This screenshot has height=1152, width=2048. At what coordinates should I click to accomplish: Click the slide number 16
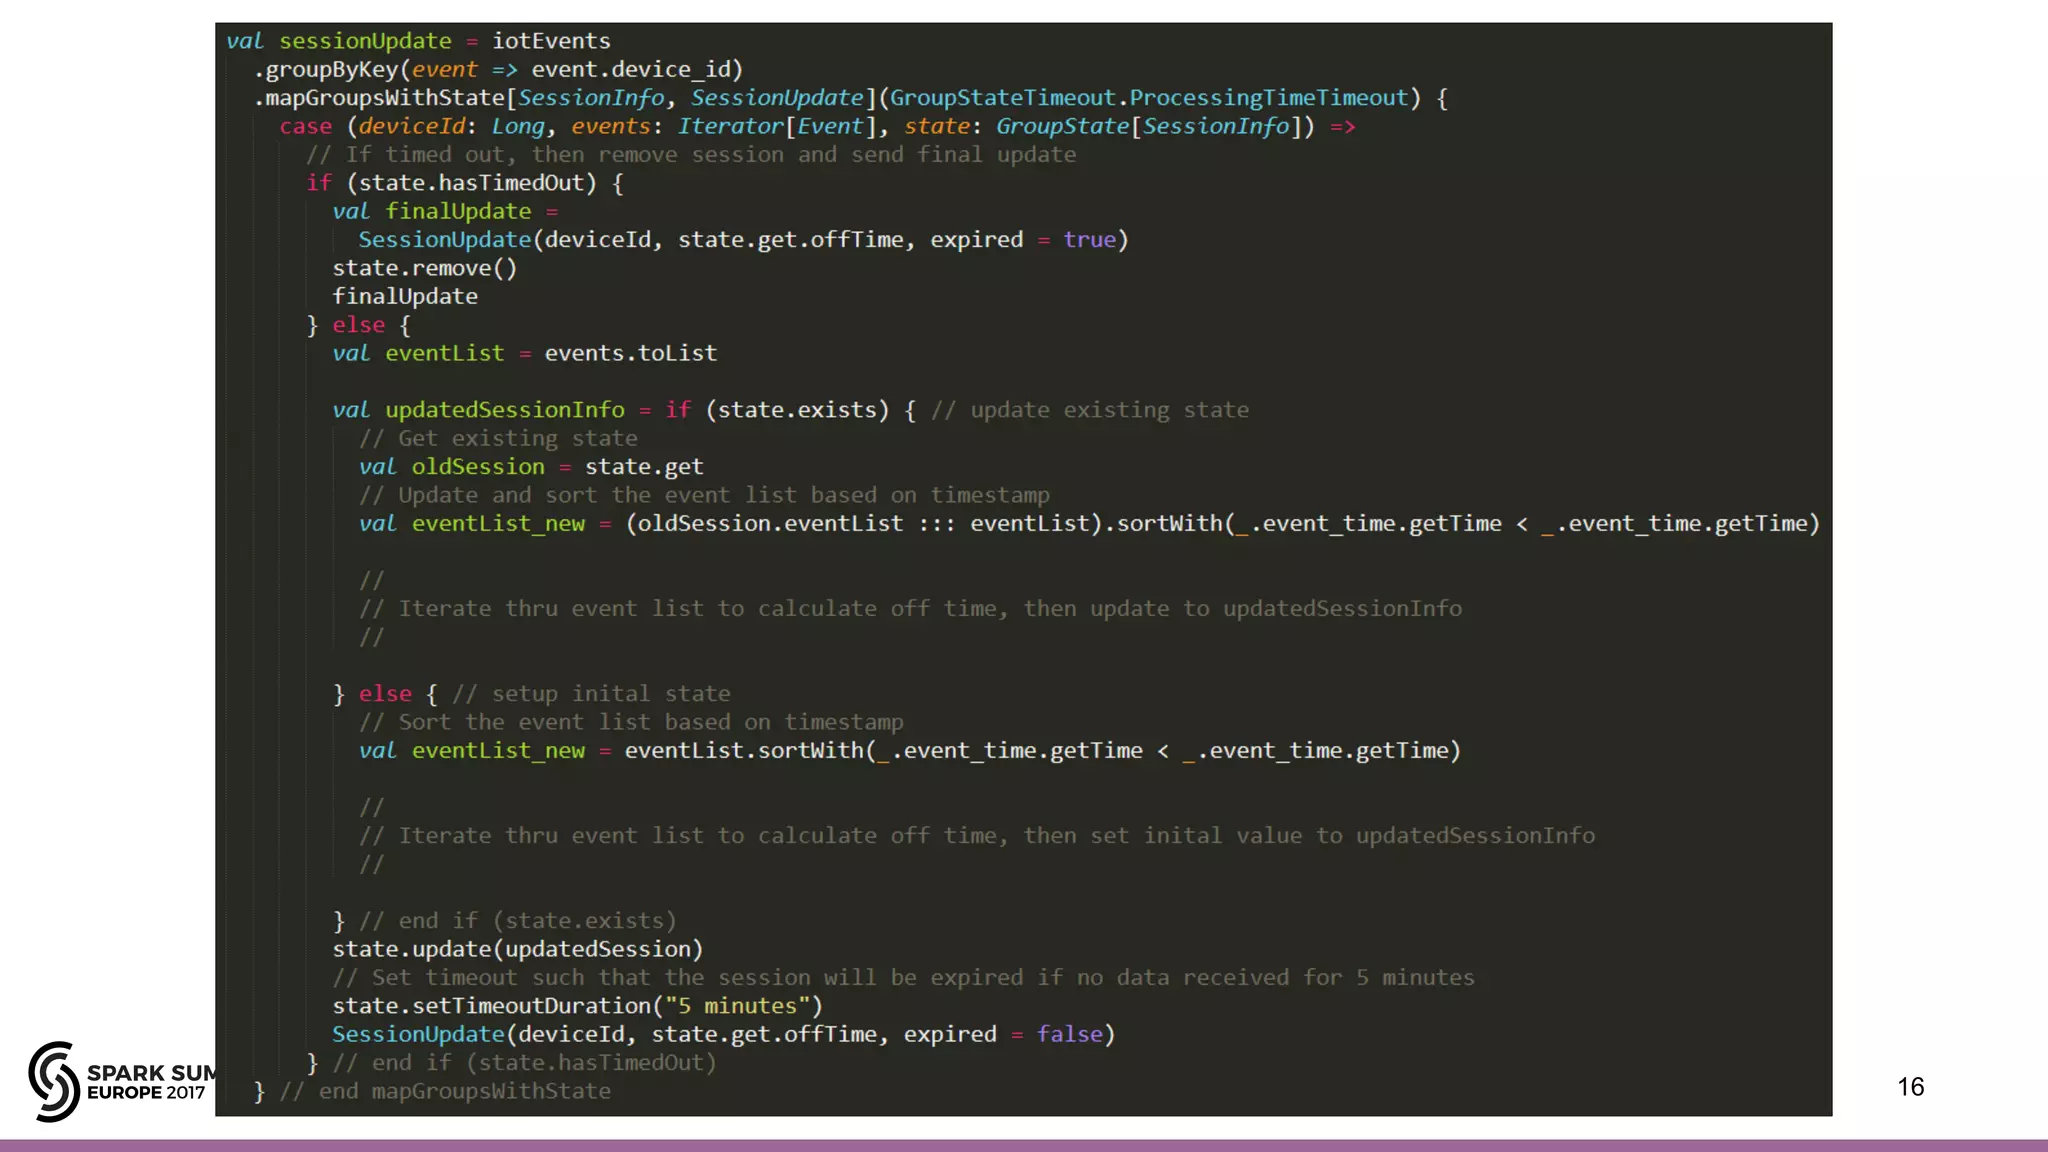pyautogui.click(x=1910, y=1087)
